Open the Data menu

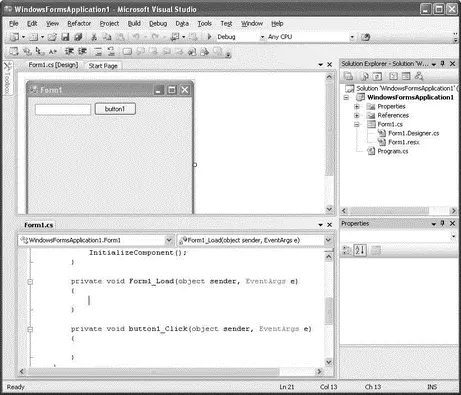coord(182,24)
